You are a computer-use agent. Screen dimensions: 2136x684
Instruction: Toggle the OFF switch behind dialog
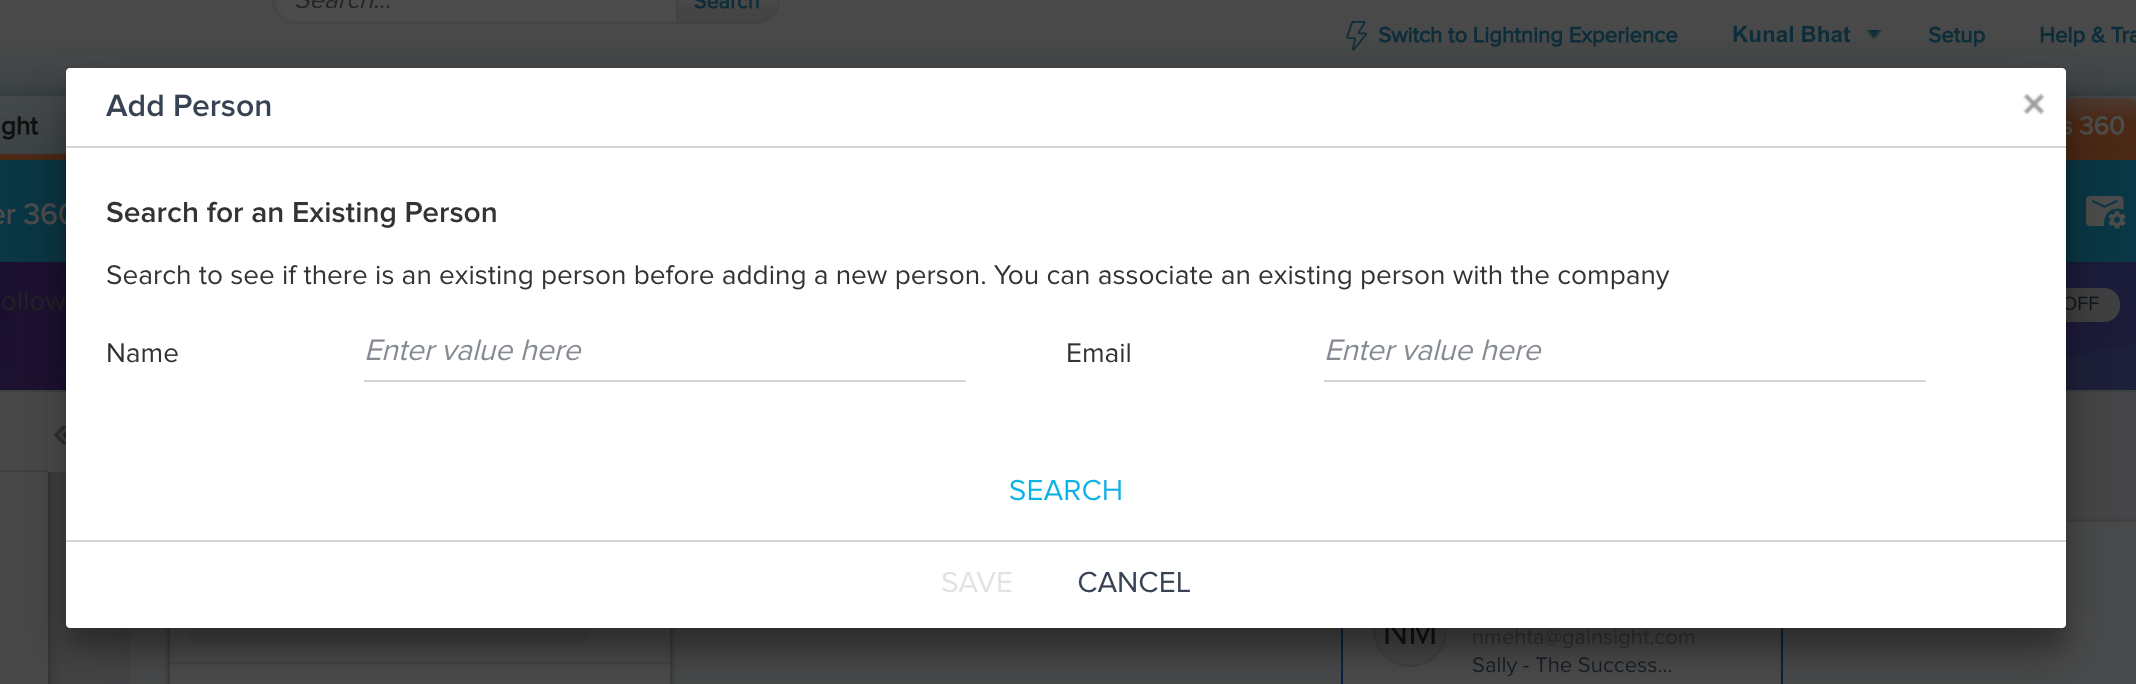(x=2092, y=304)
